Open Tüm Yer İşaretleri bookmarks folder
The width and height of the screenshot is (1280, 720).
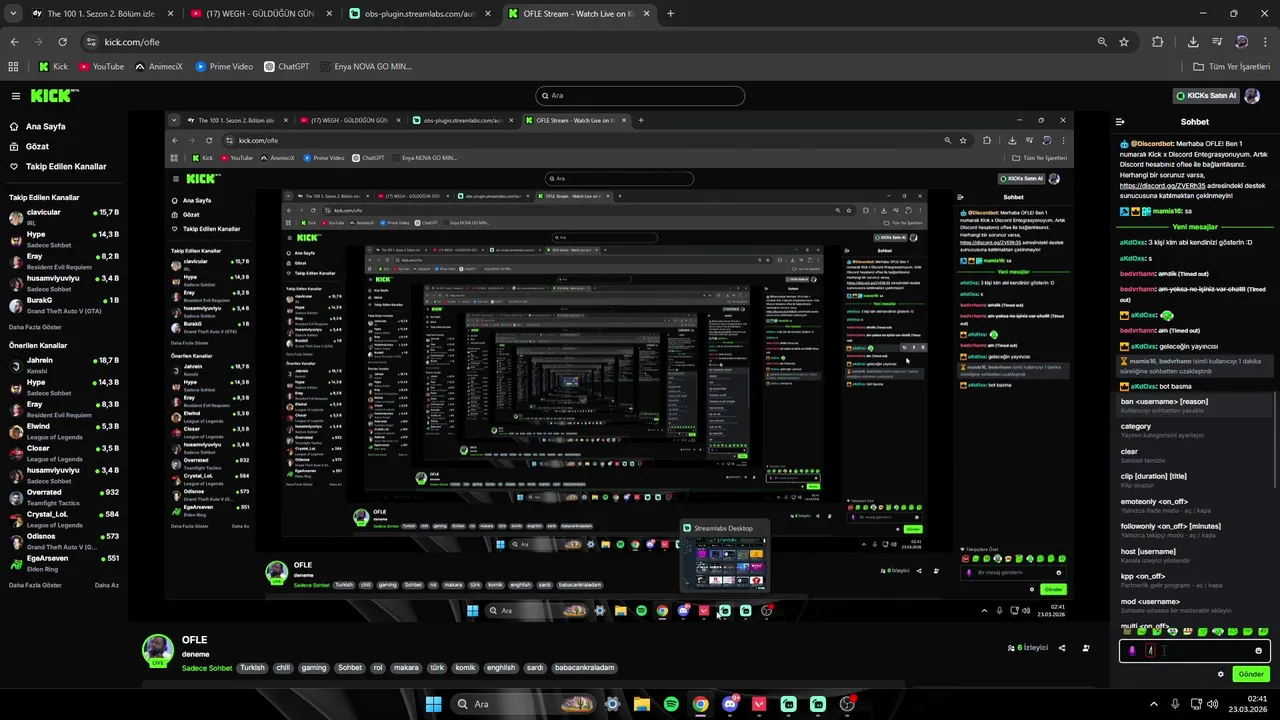[x=1231, y=67]
